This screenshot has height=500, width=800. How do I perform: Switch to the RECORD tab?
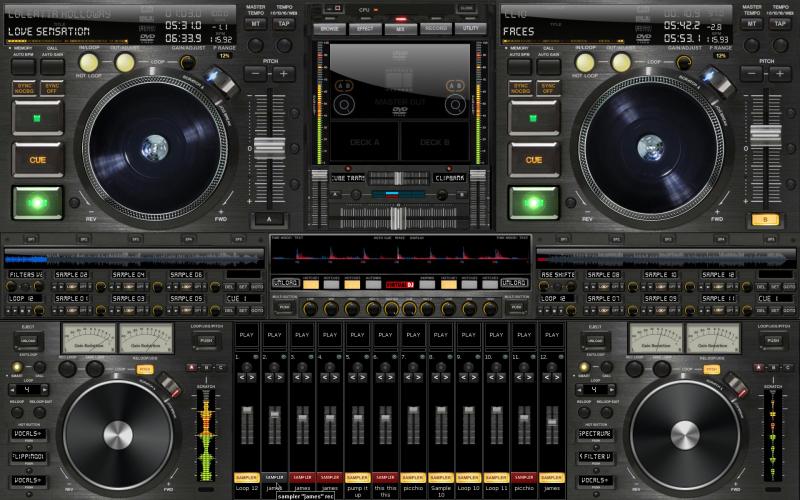pos(436,29)
